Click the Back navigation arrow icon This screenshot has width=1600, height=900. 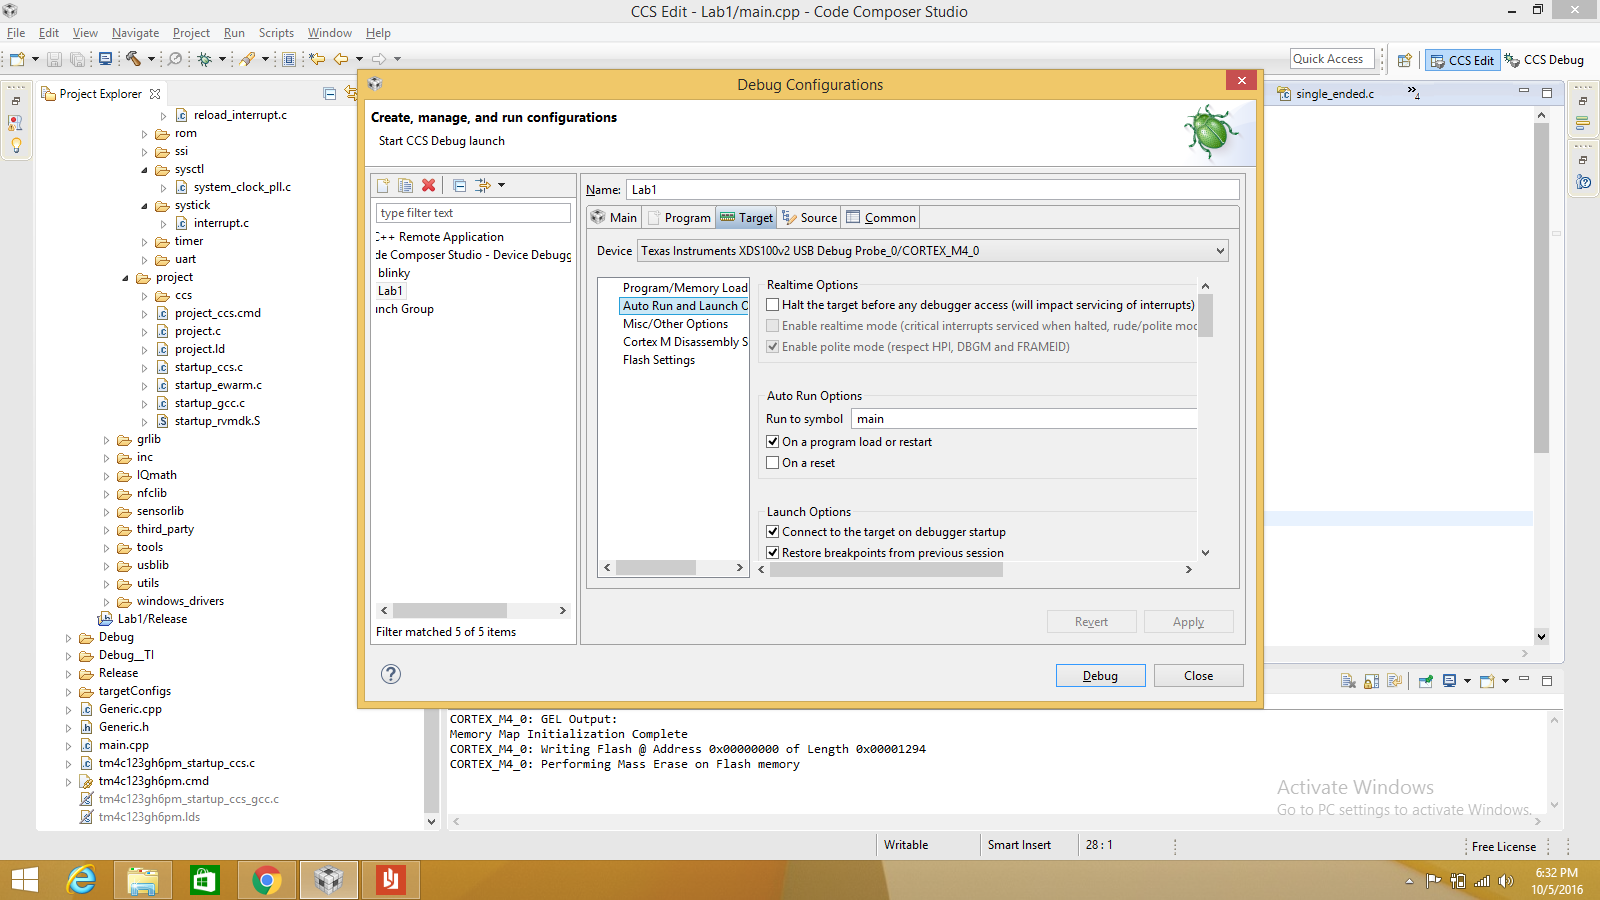341,59
